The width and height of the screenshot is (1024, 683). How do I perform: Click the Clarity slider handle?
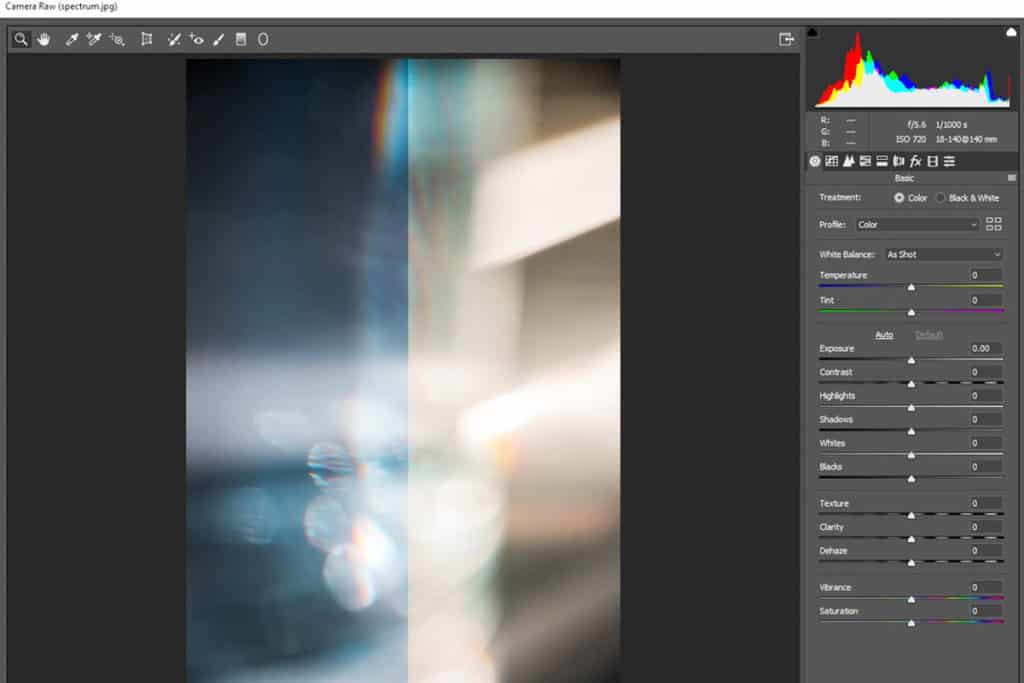pos(912,539)
